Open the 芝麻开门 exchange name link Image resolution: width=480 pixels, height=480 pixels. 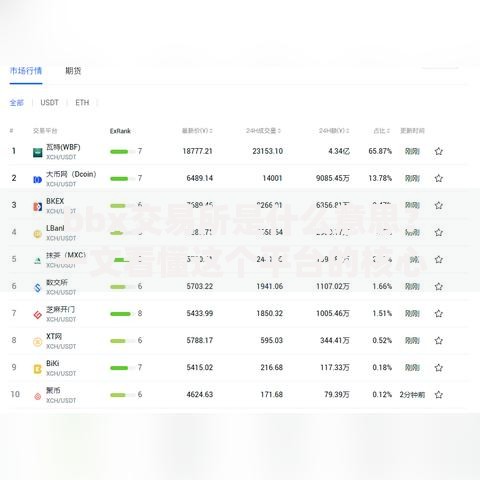click(60, 309)
